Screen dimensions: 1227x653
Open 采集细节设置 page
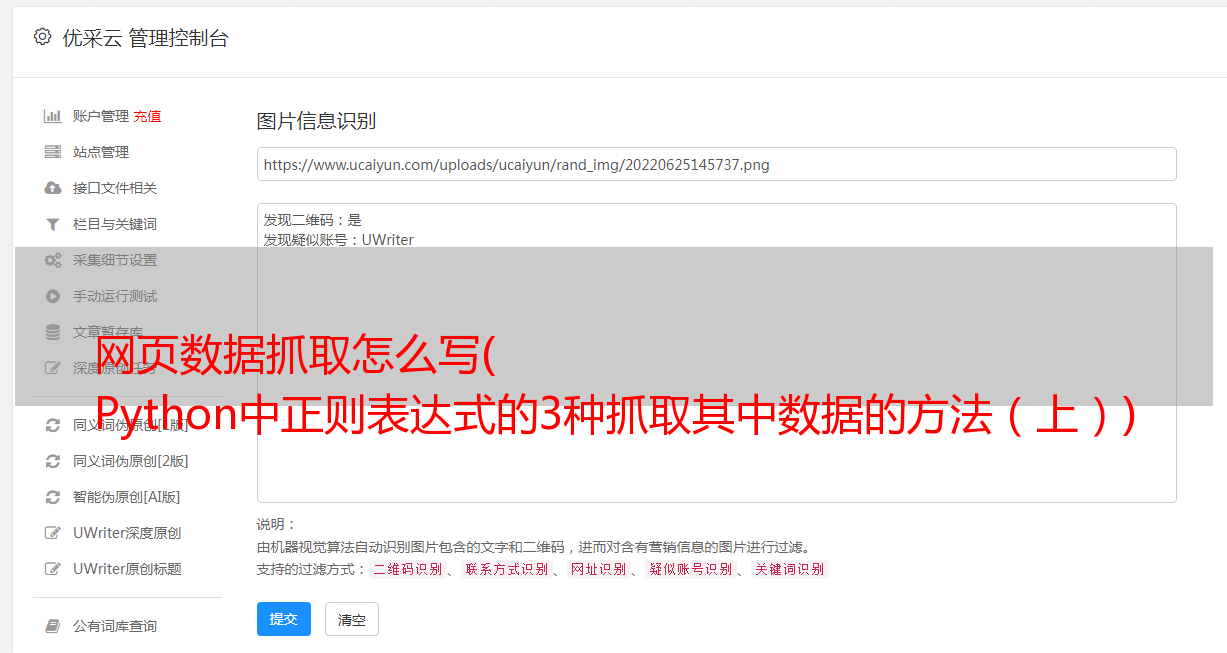coord(115,260)
